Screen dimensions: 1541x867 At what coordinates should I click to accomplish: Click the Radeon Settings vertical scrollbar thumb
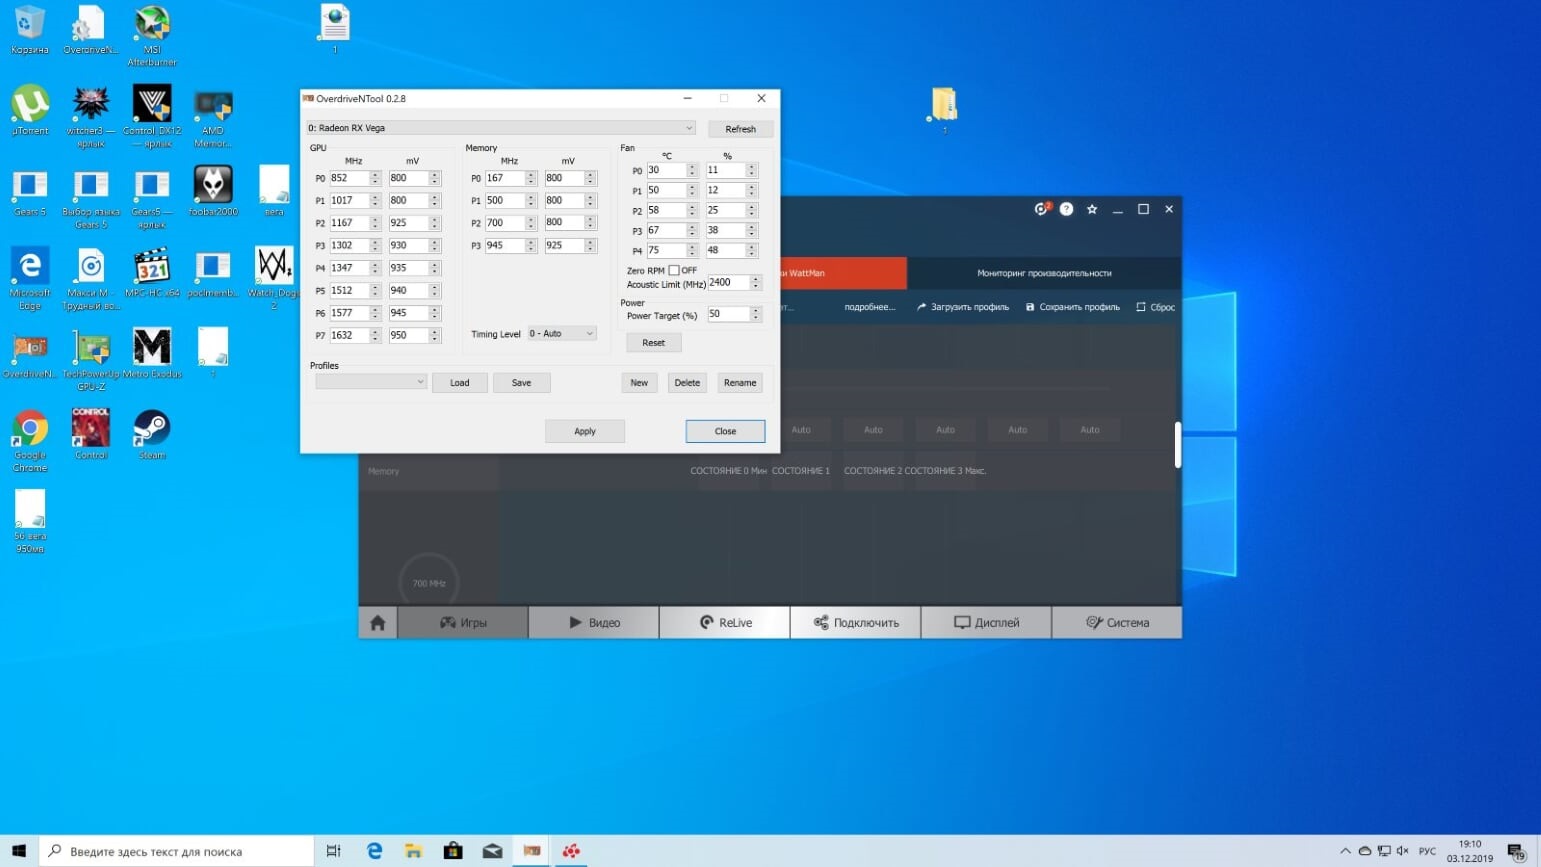pyautogui.click(x=1178, y=444)
